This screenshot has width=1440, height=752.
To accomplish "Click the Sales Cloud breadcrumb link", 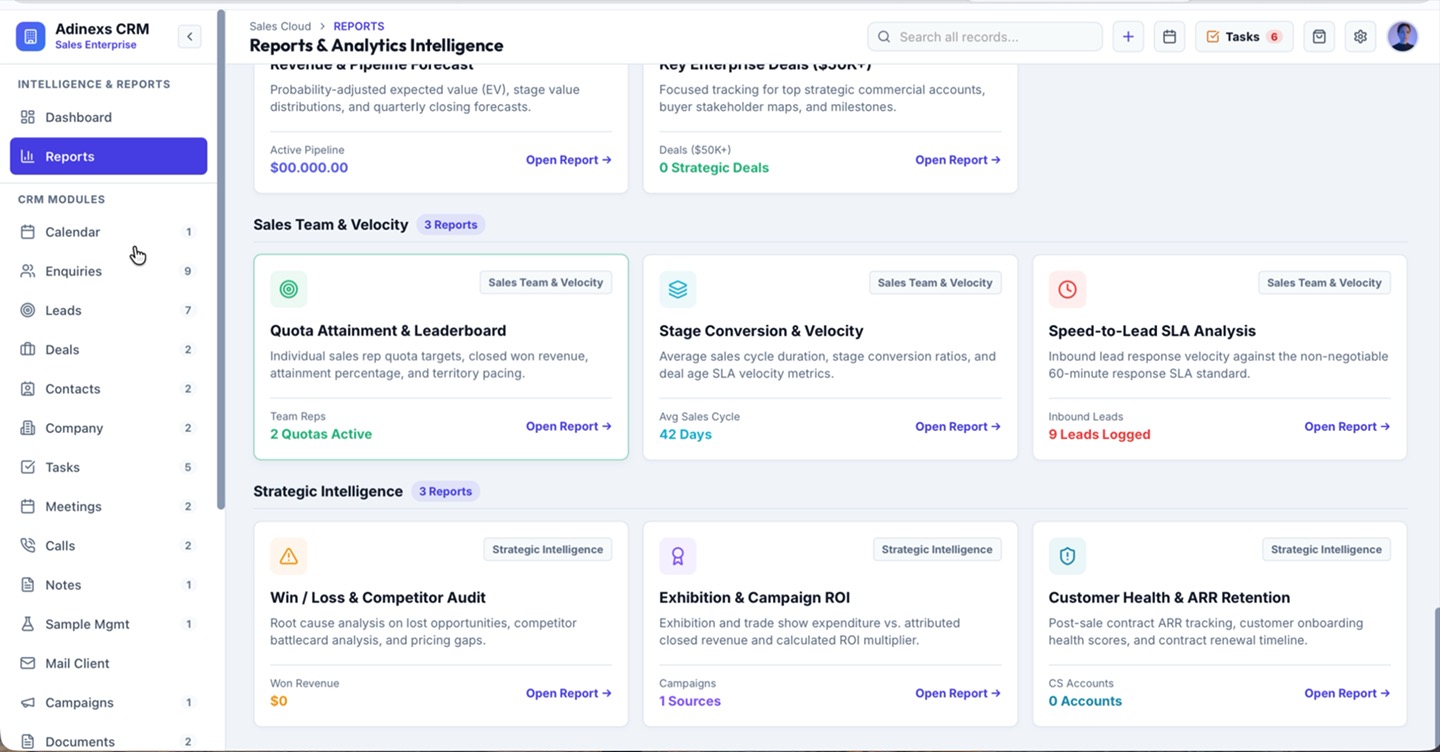I will pyautogui.click(x=280, y=26).
